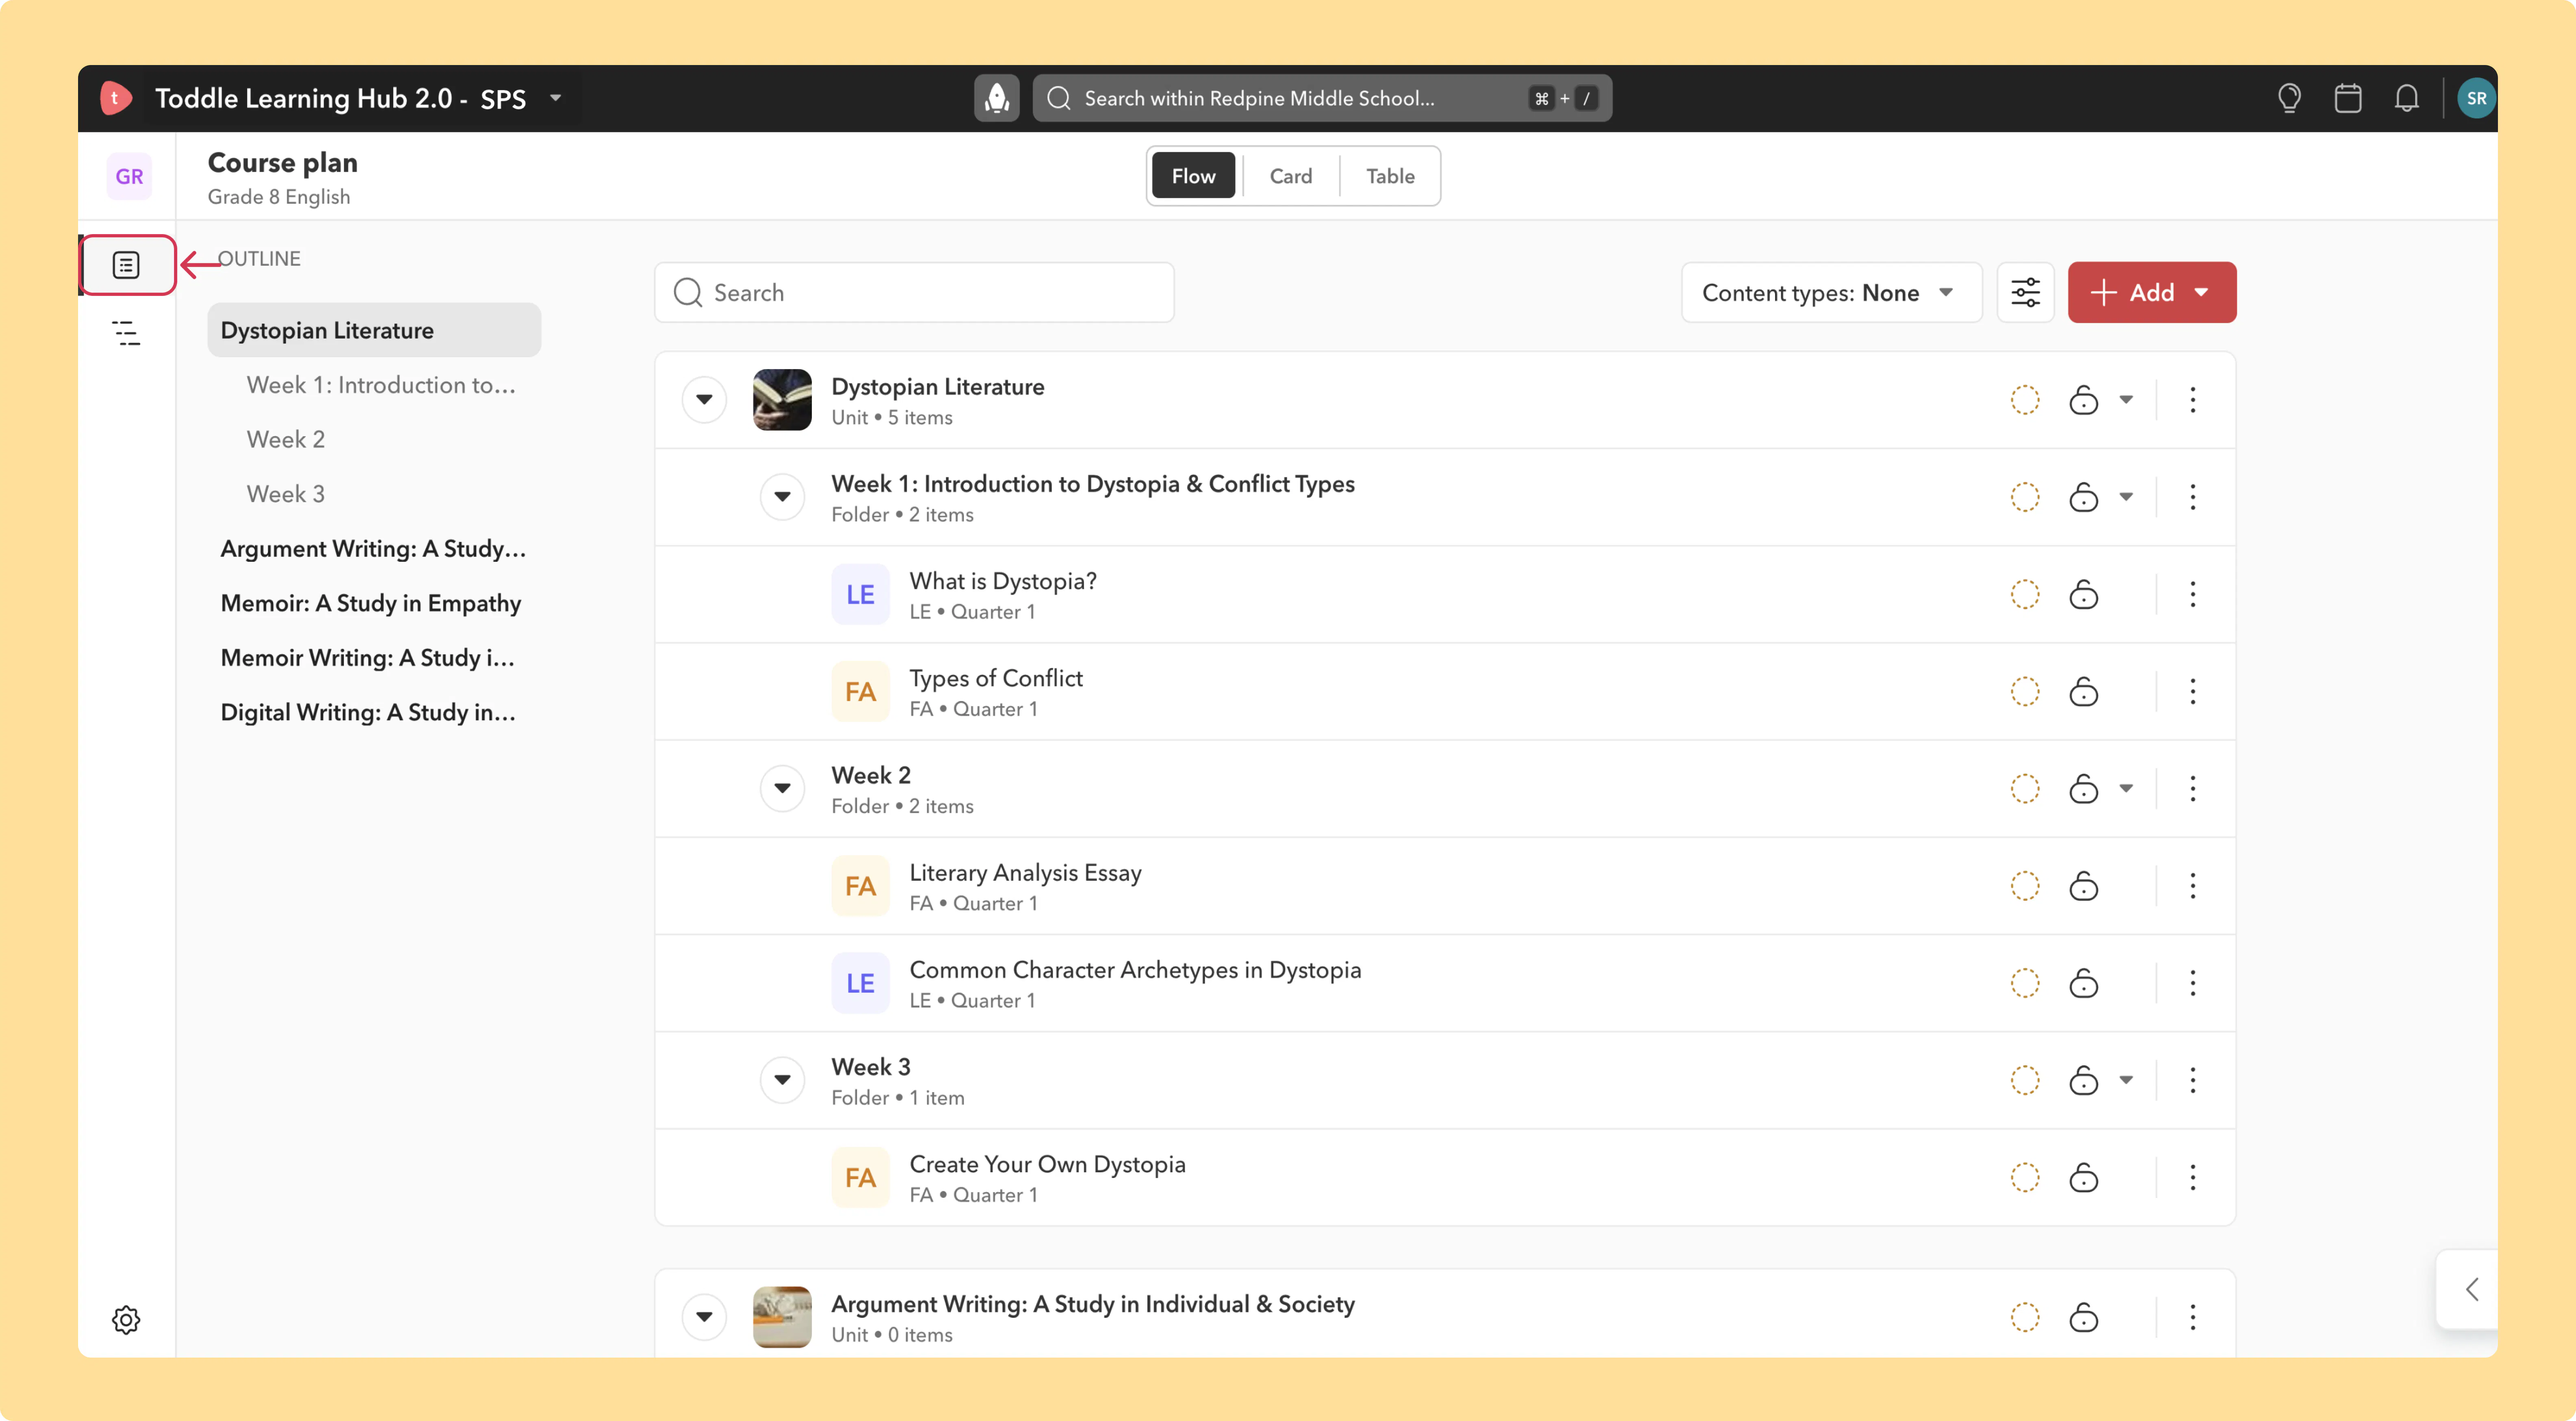Collapse the Week 3 folder

pyautogui.click(x=782, y=1080)
